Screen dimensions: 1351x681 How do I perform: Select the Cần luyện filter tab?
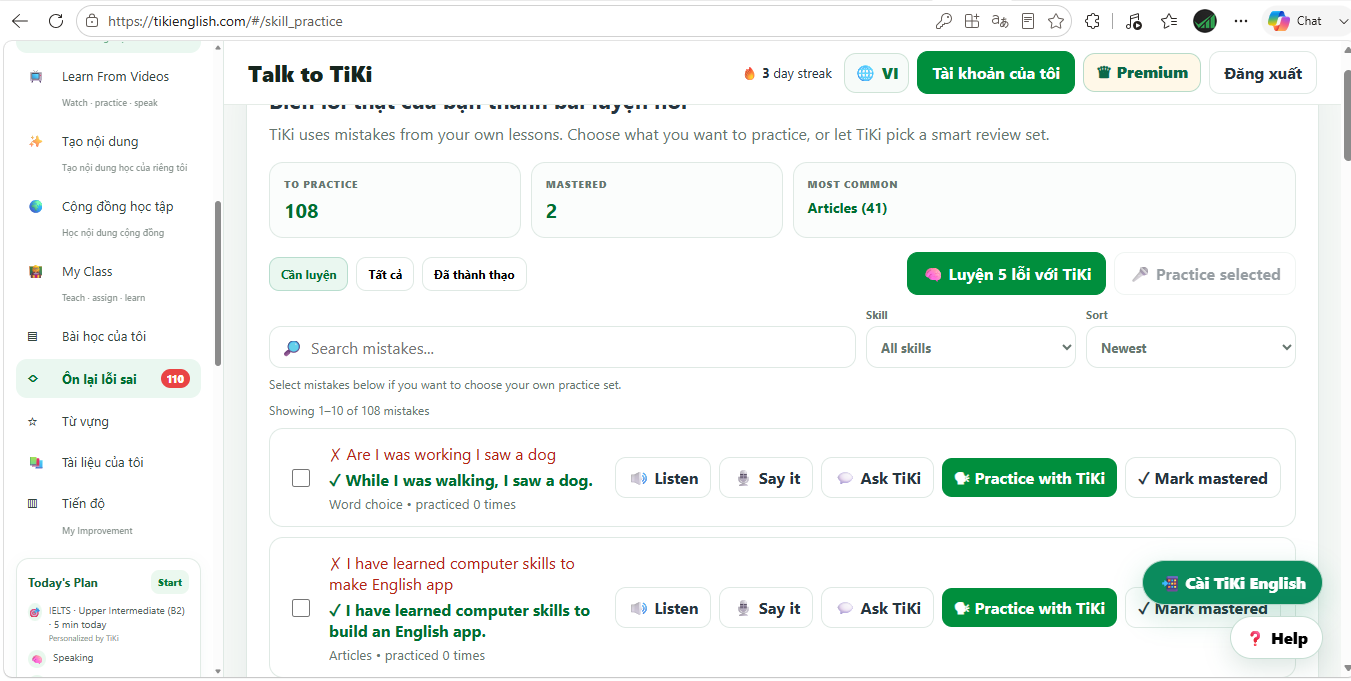(x=308, y=274)
